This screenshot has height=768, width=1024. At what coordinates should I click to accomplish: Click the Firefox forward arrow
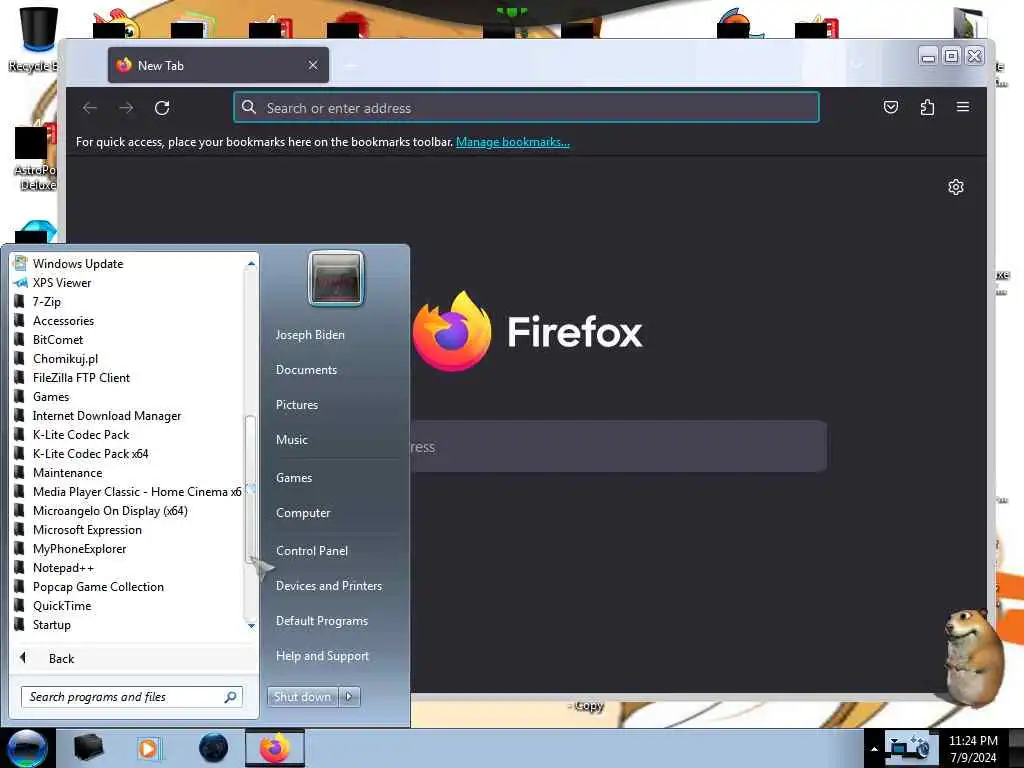coord(126,108)
